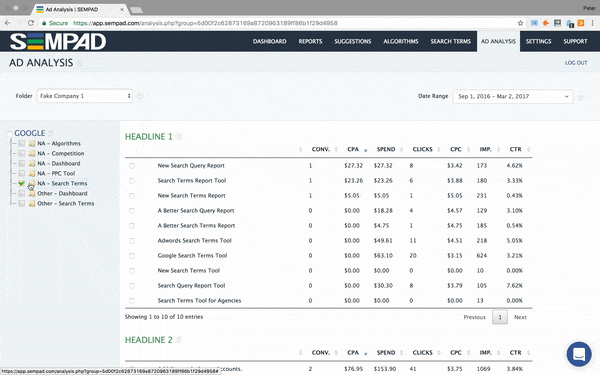
Task: Sort Headline 1 table by SPEND
Action: click(386, 149)
